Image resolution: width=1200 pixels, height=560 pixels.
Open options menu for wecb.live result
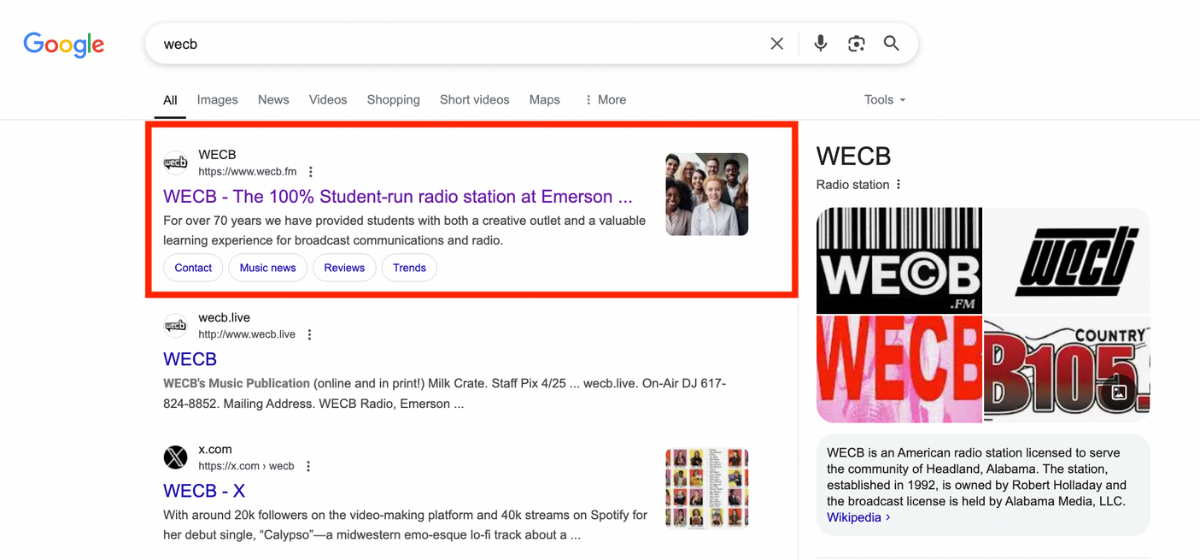pos(310,335)
